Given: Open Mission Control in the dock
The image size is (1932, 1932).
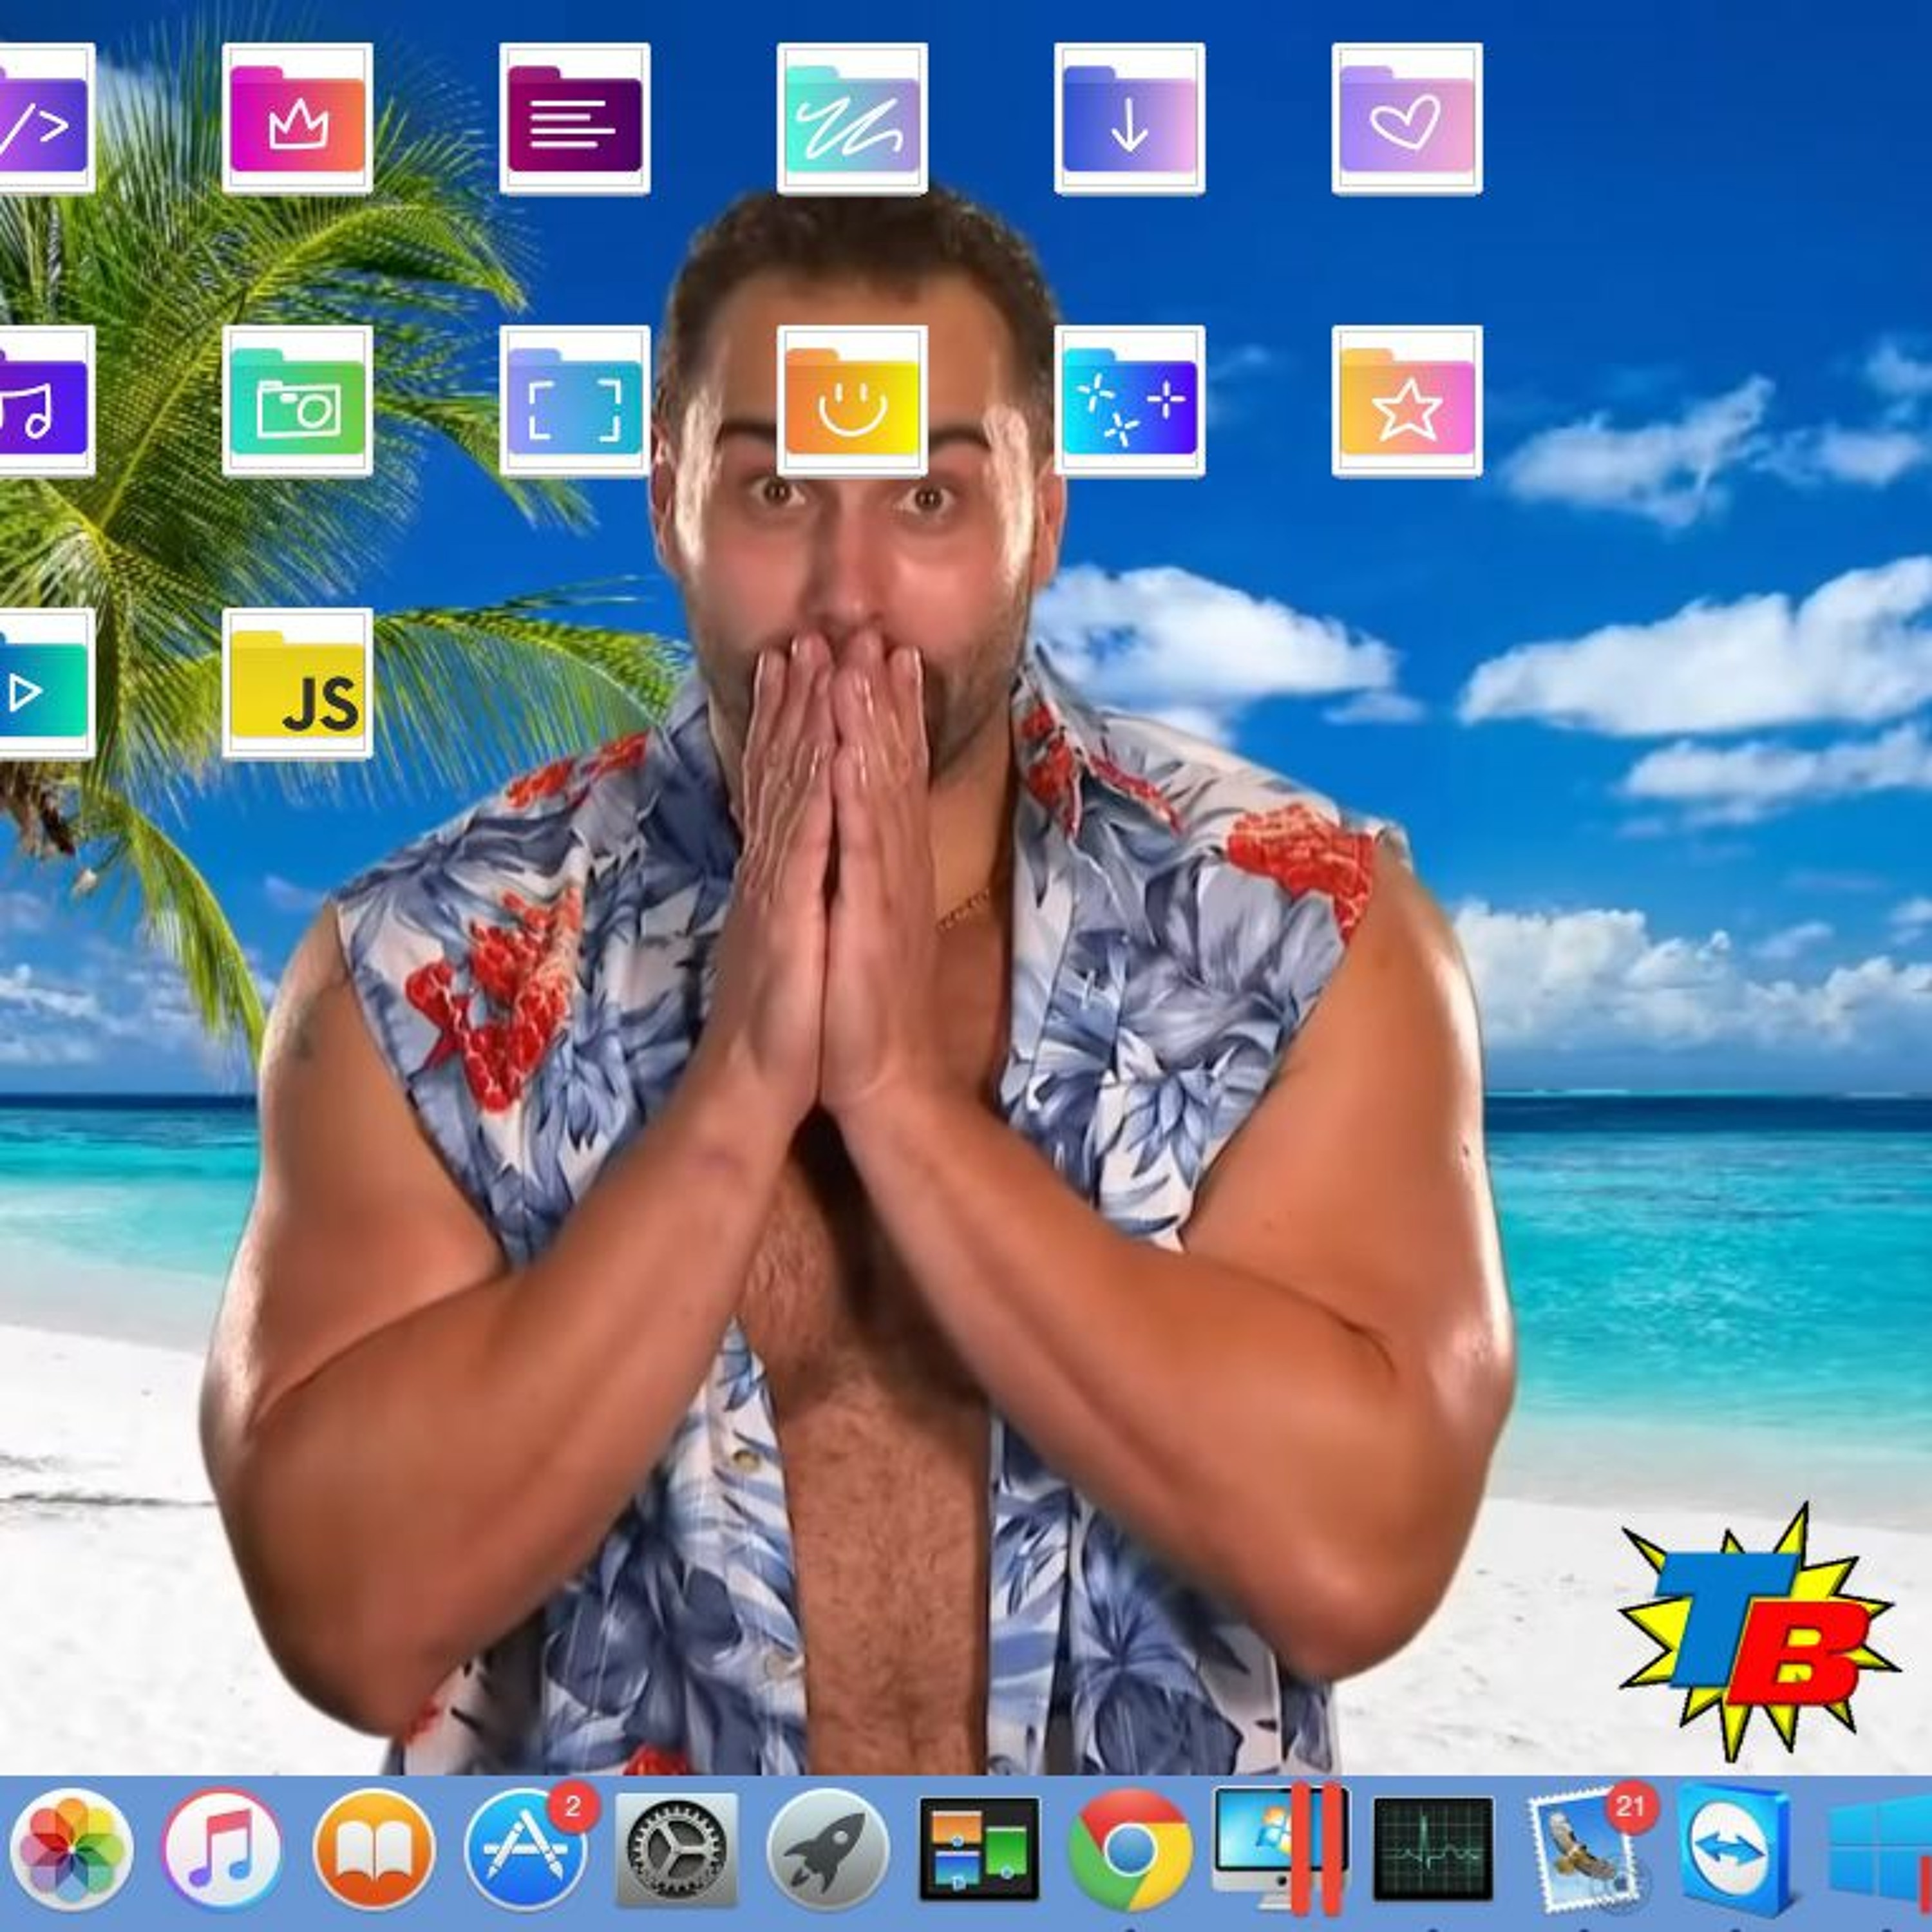Looking at the screenshot, I should [x=980, y=1849].
